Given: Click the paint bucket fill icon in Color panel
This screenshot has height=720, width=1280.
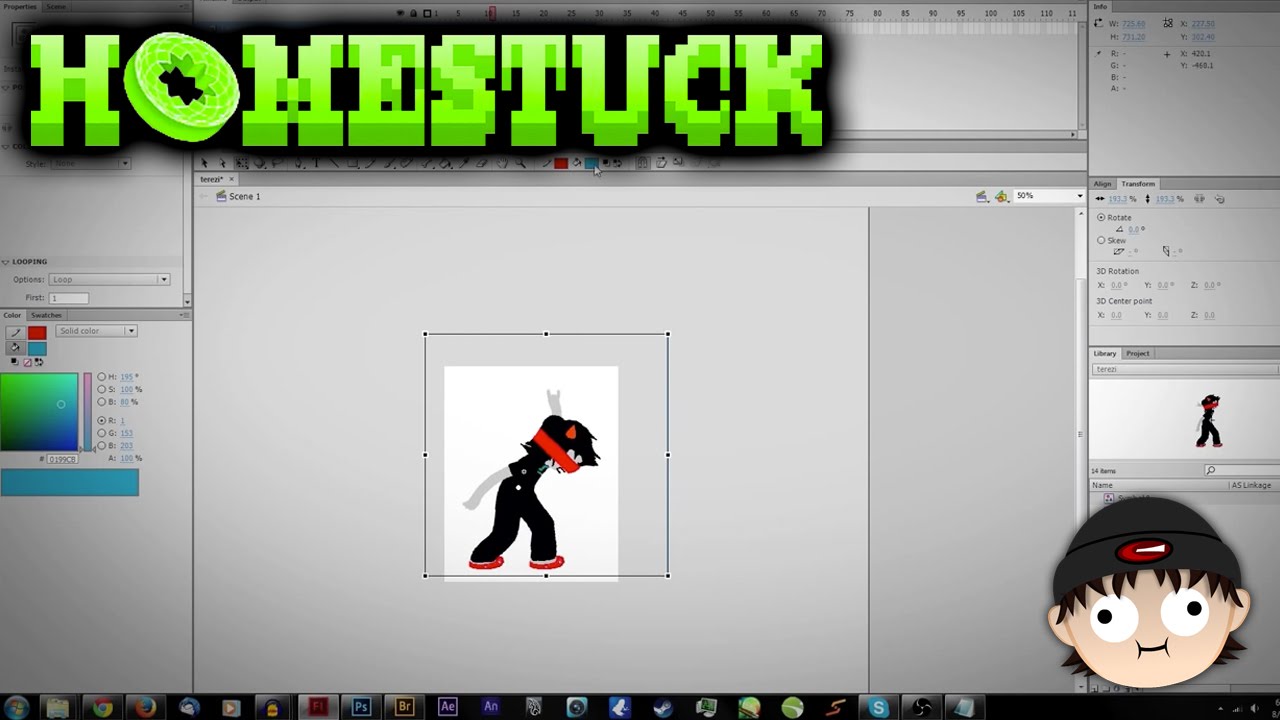Looking at the screenshot, I should tap(16, 348).
